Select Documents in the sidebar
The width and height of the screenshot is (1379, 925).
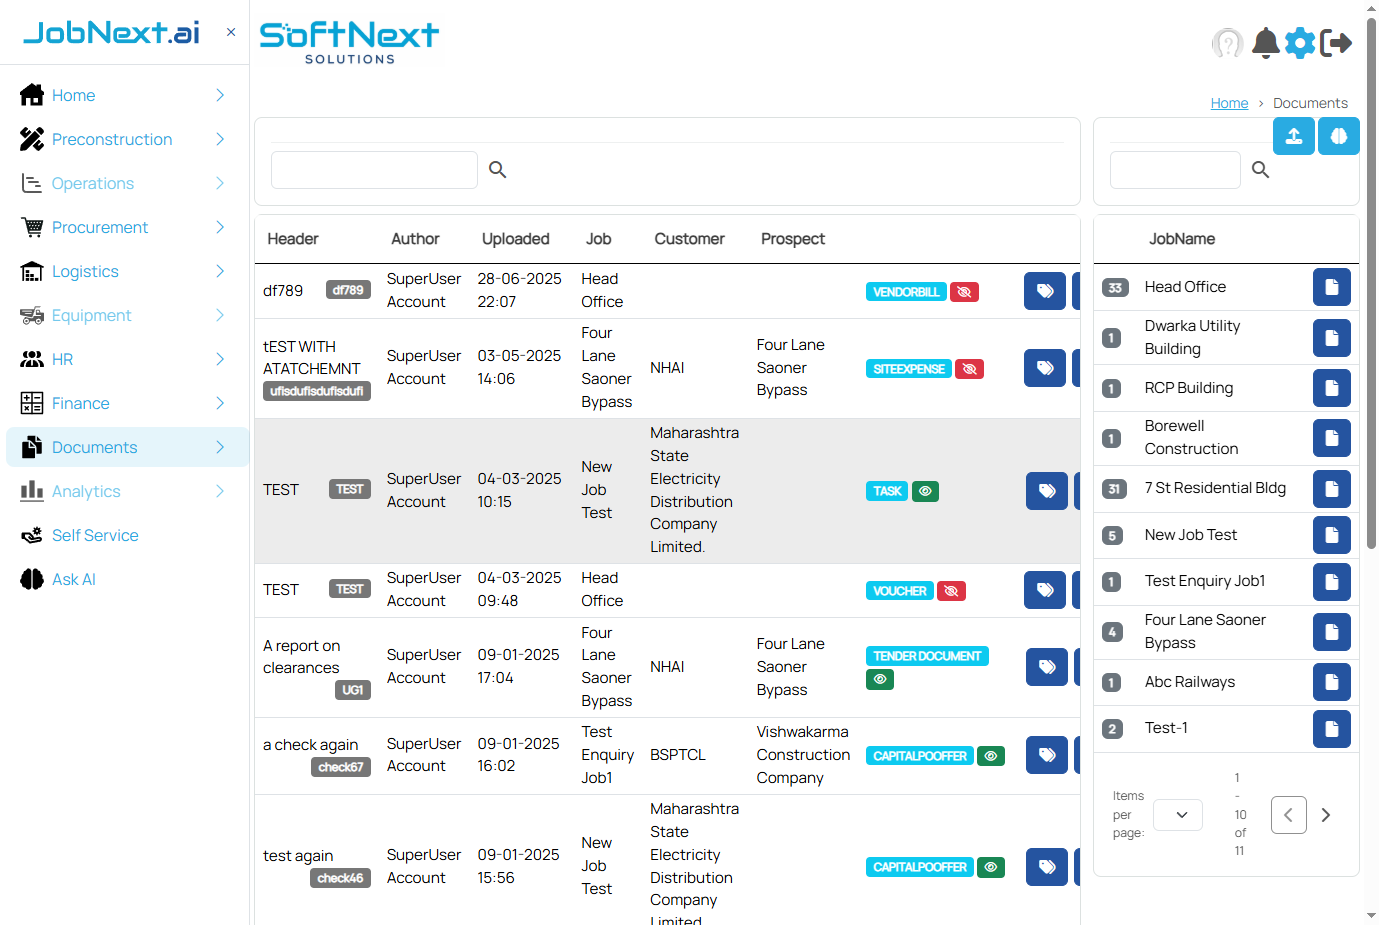[95, 447]
